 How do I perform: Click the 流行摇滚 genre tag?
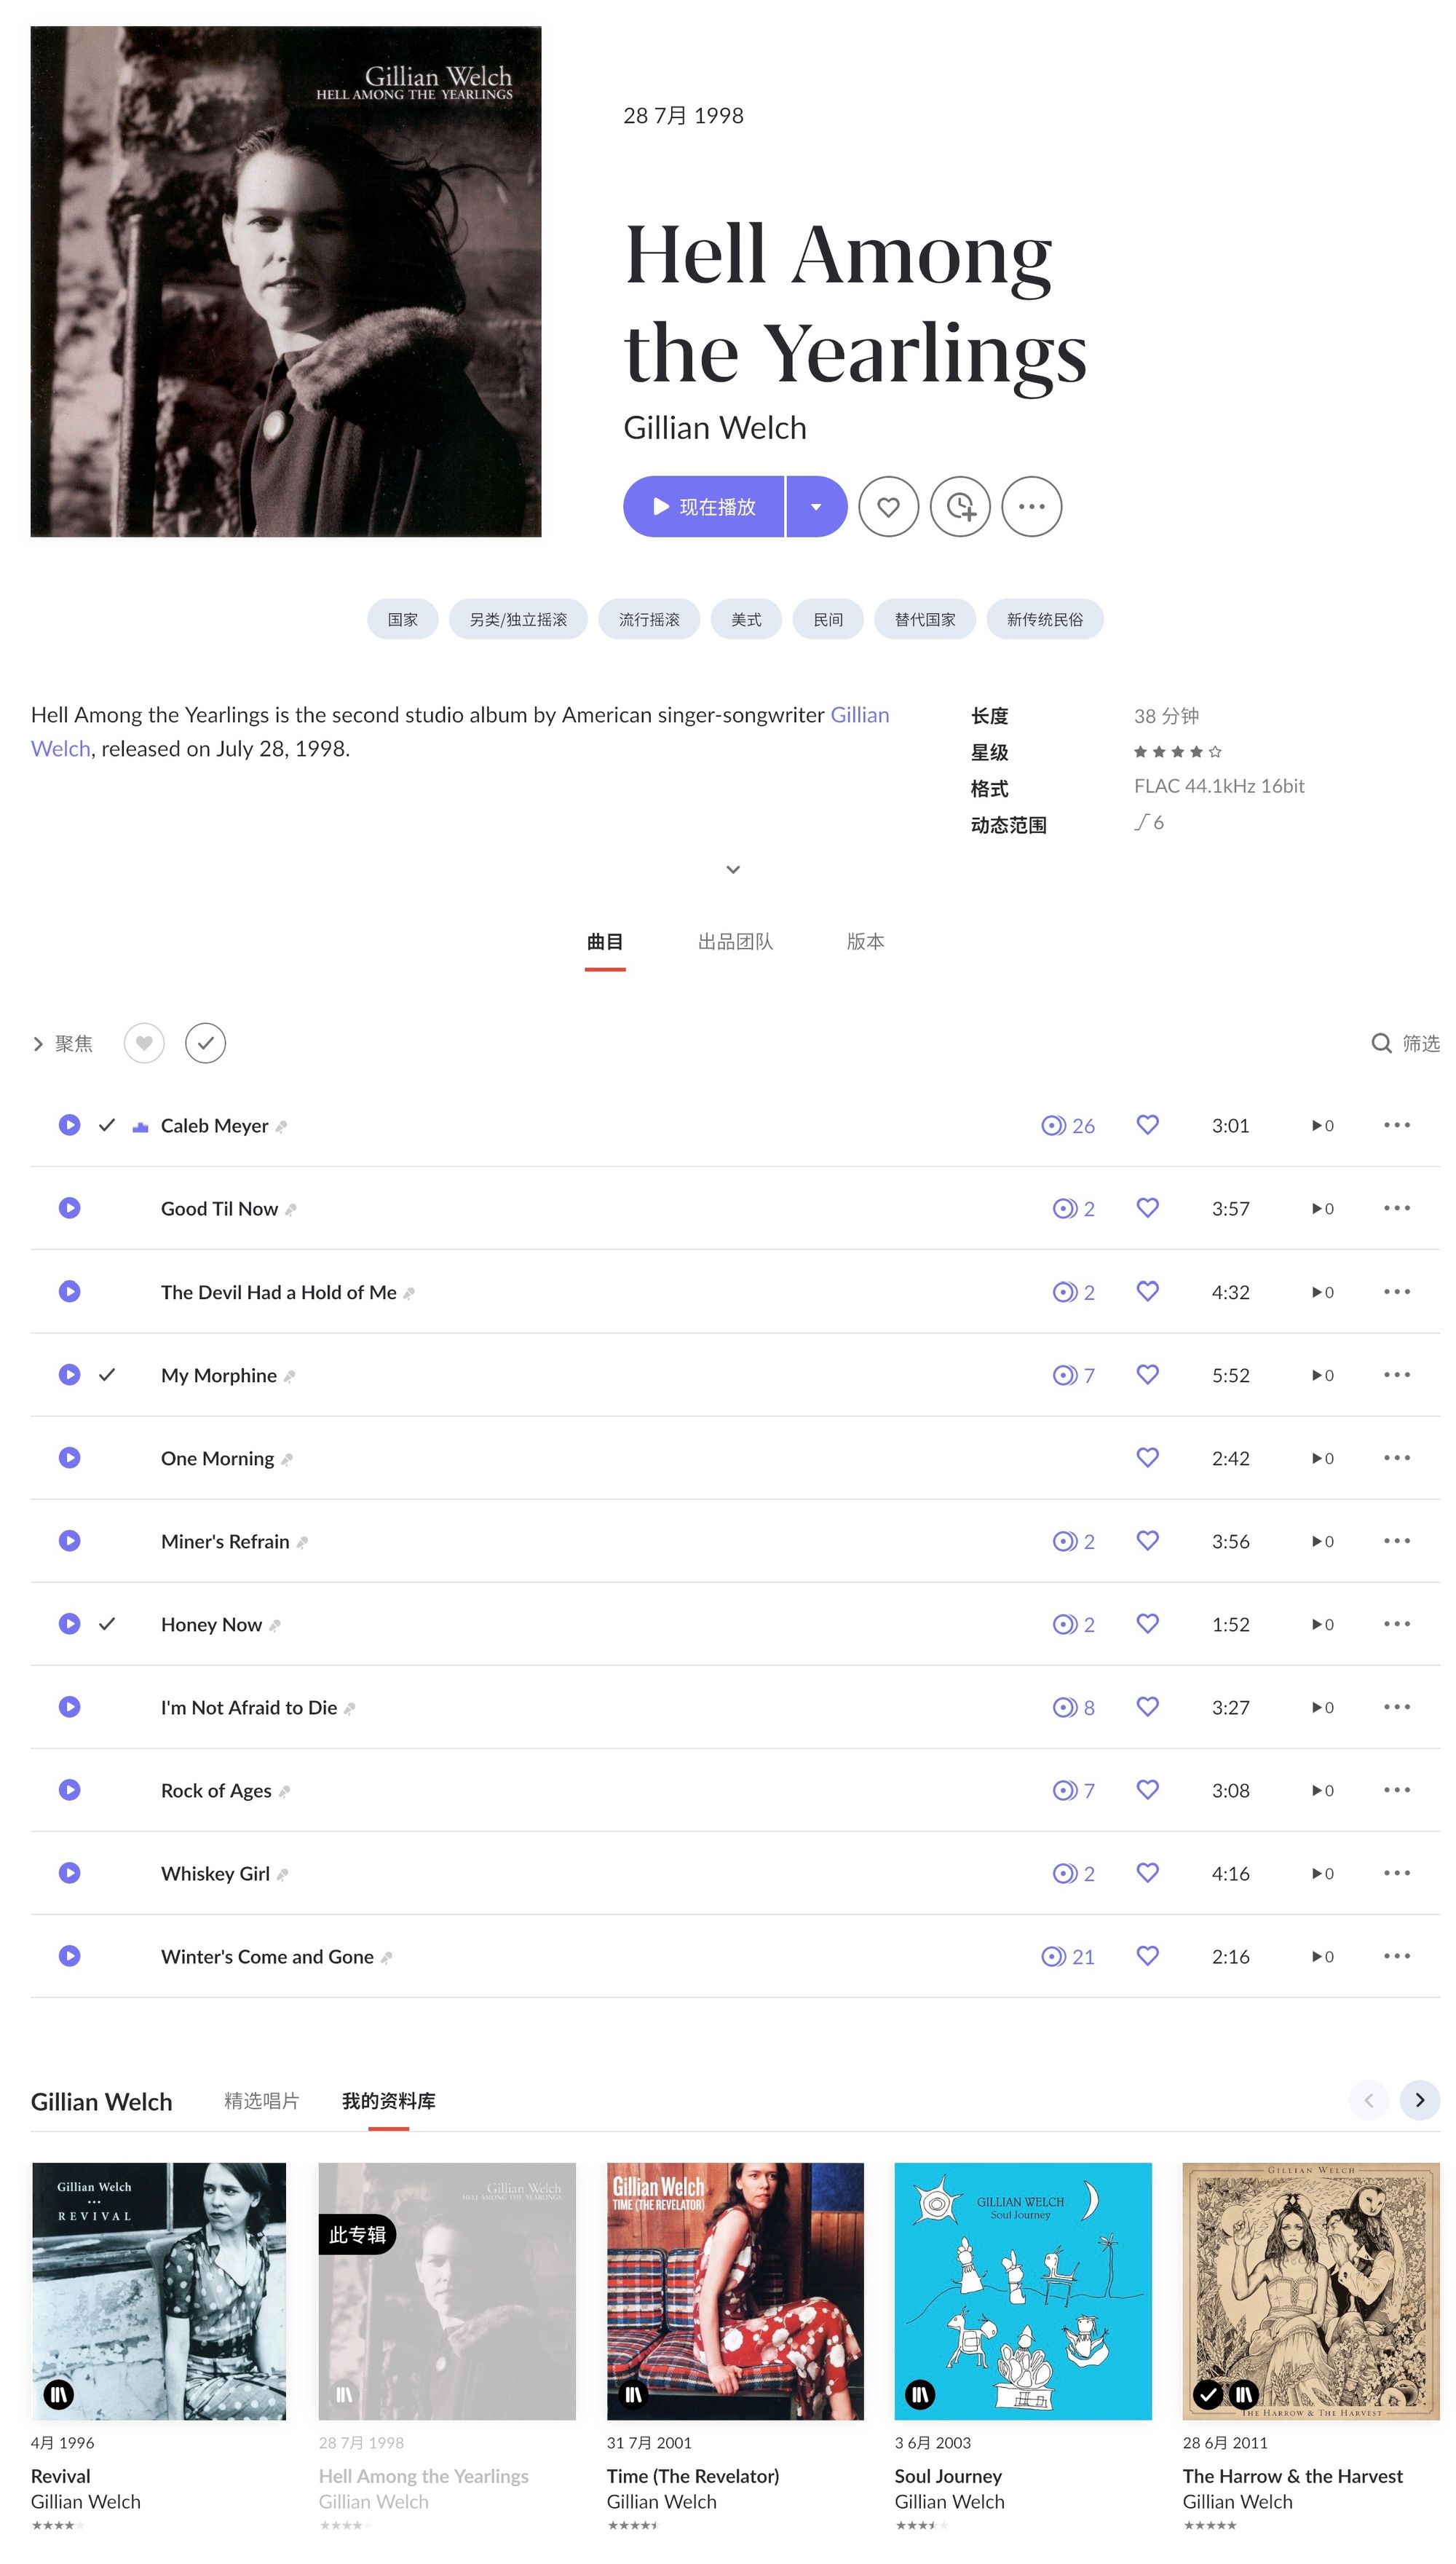pyautogui.click(x=649, y=619)
